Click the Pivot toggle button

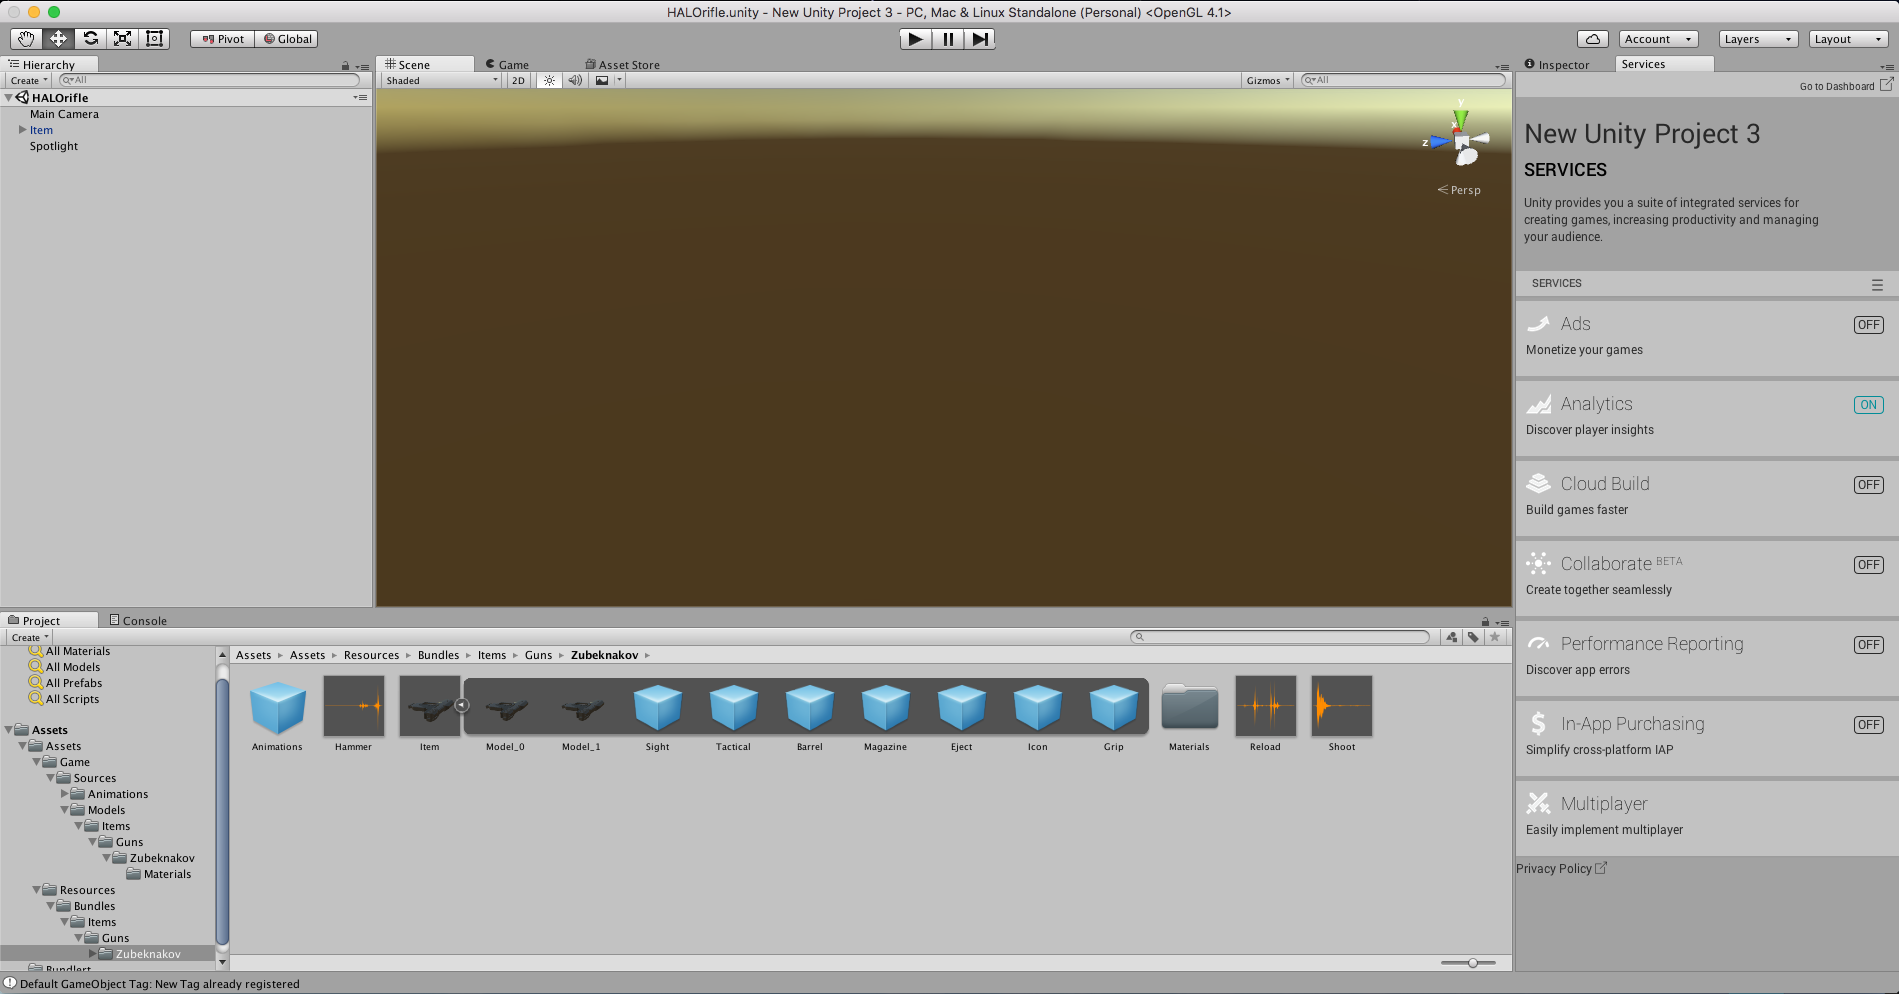(x=223, y=39)
